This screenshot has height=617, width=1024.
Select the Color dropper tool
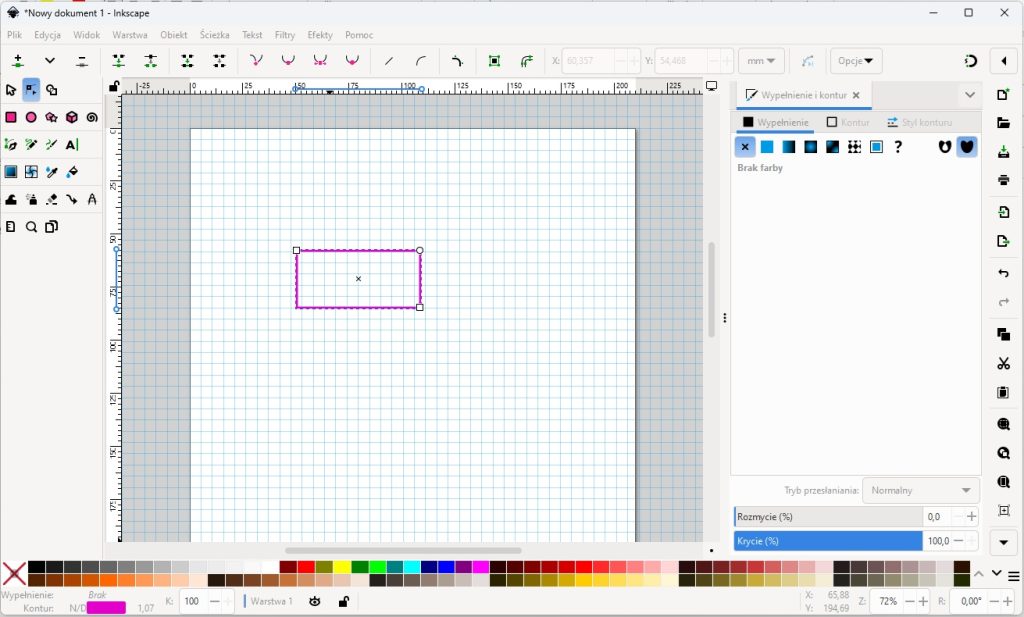tap(52, 172)
